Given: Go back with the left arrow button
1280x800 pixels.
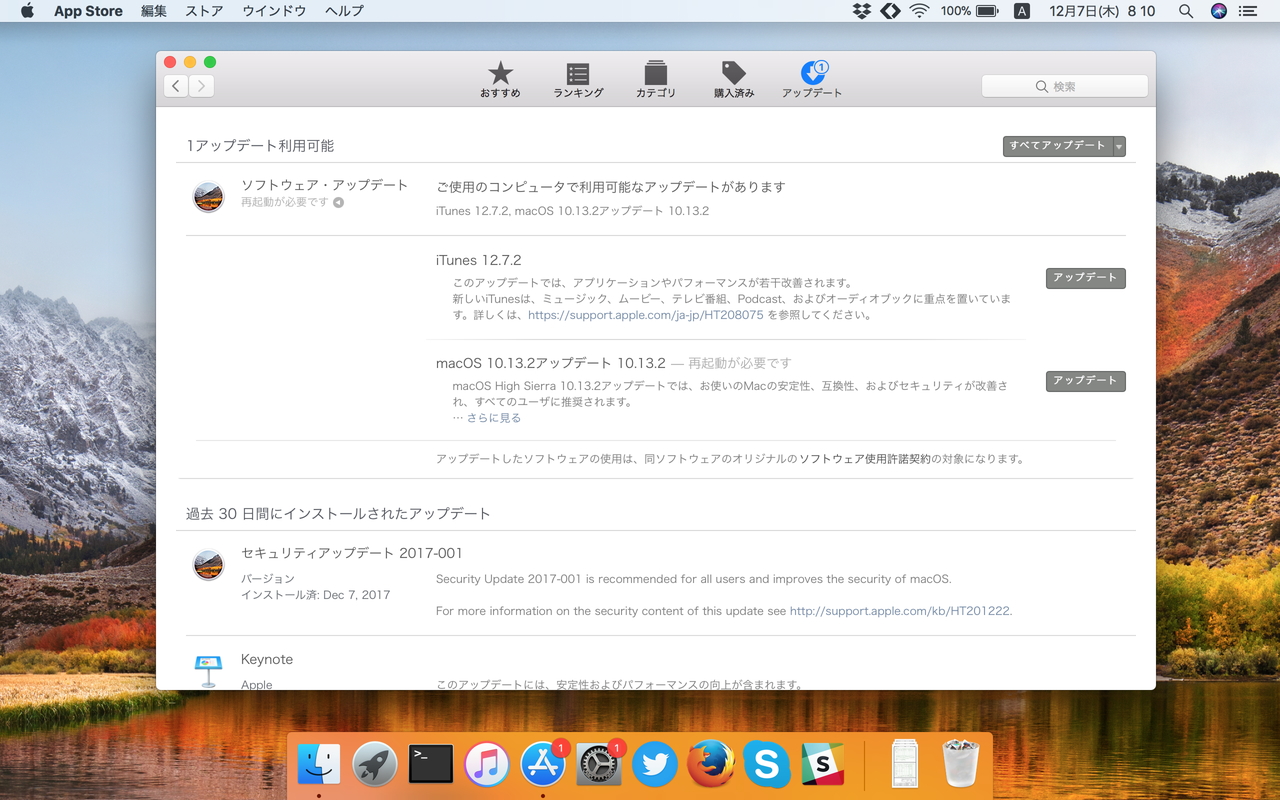Looking at the screenshot, I should click(176, 86).
